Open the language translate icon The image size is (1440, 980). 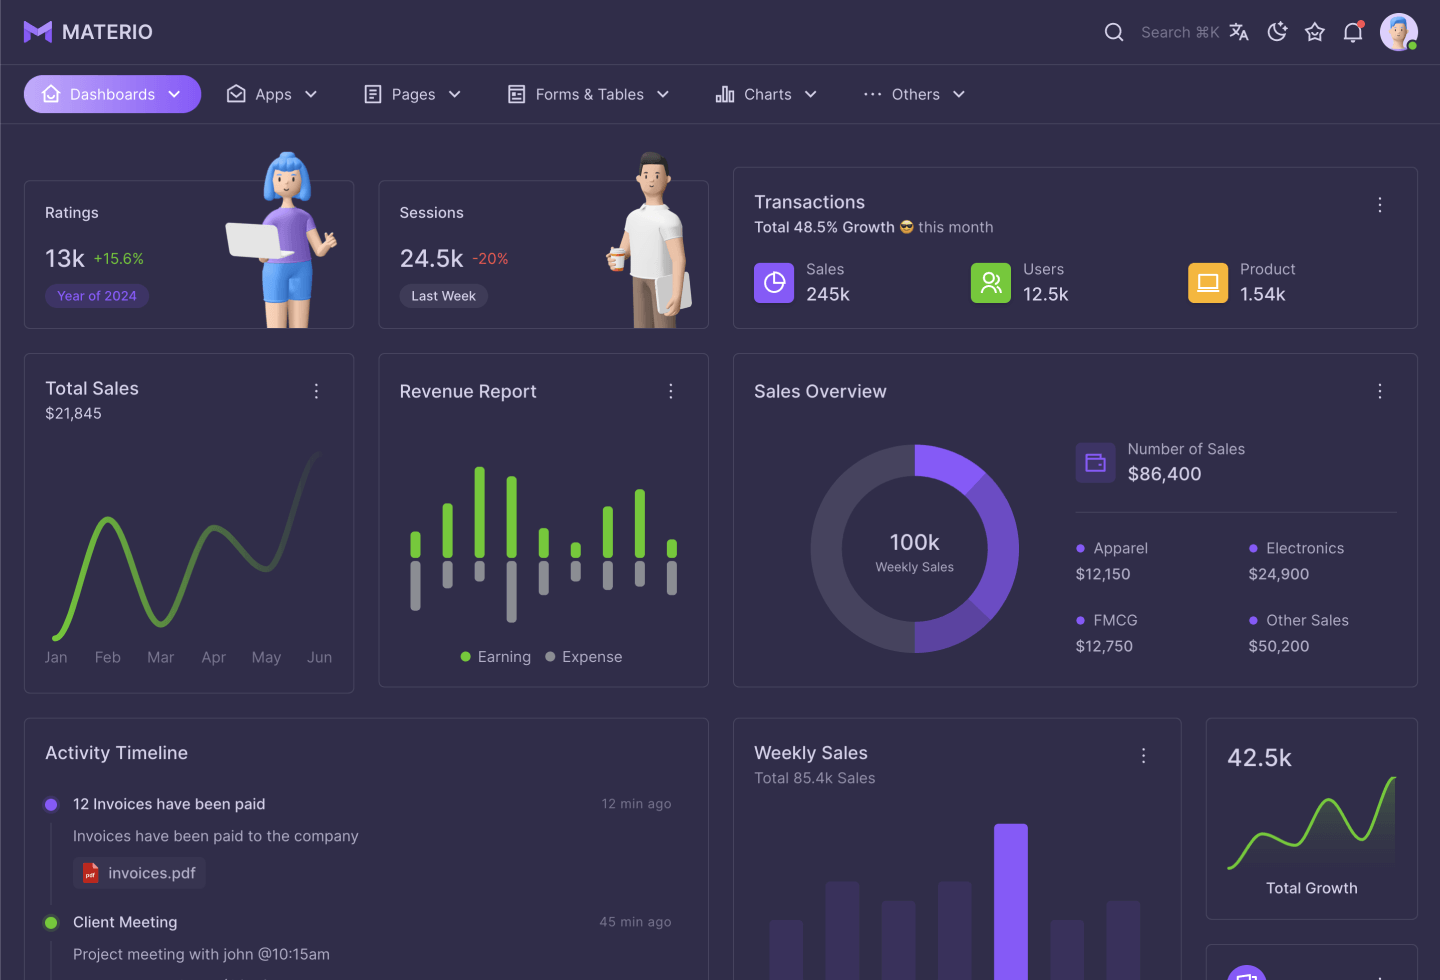(x=1239, y=32)
